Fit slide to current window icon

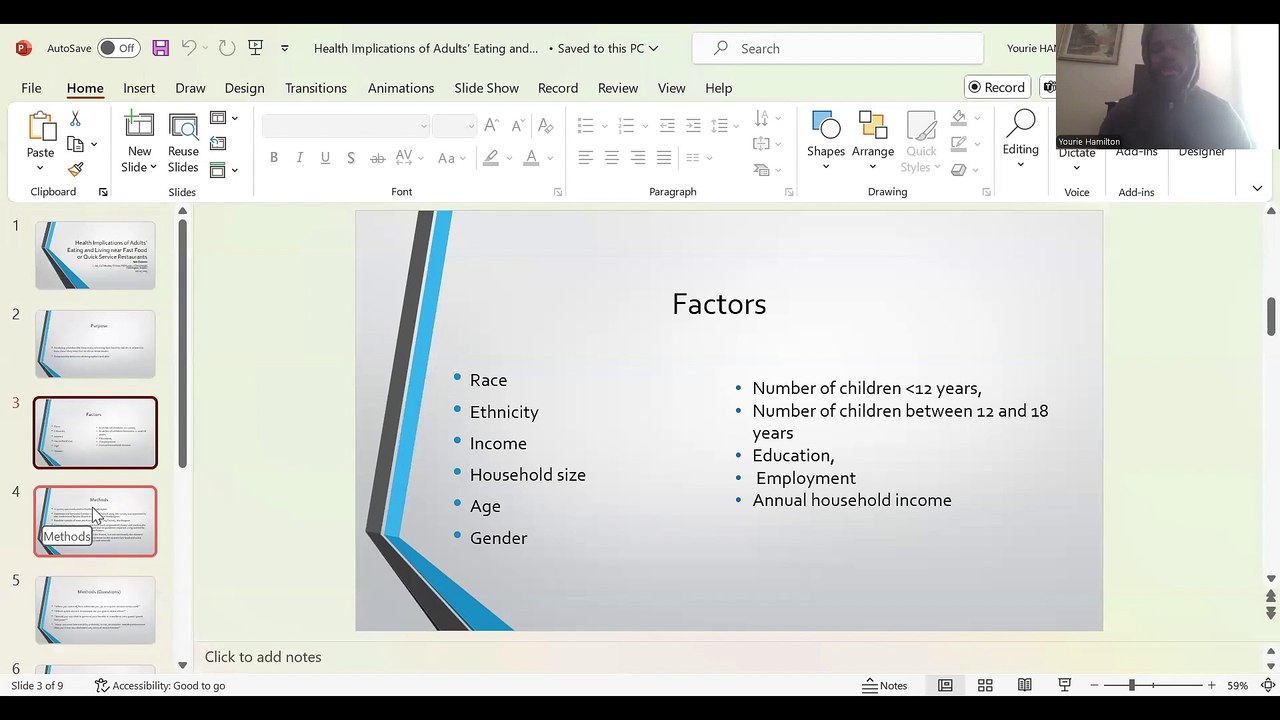tap(1267, 685)
